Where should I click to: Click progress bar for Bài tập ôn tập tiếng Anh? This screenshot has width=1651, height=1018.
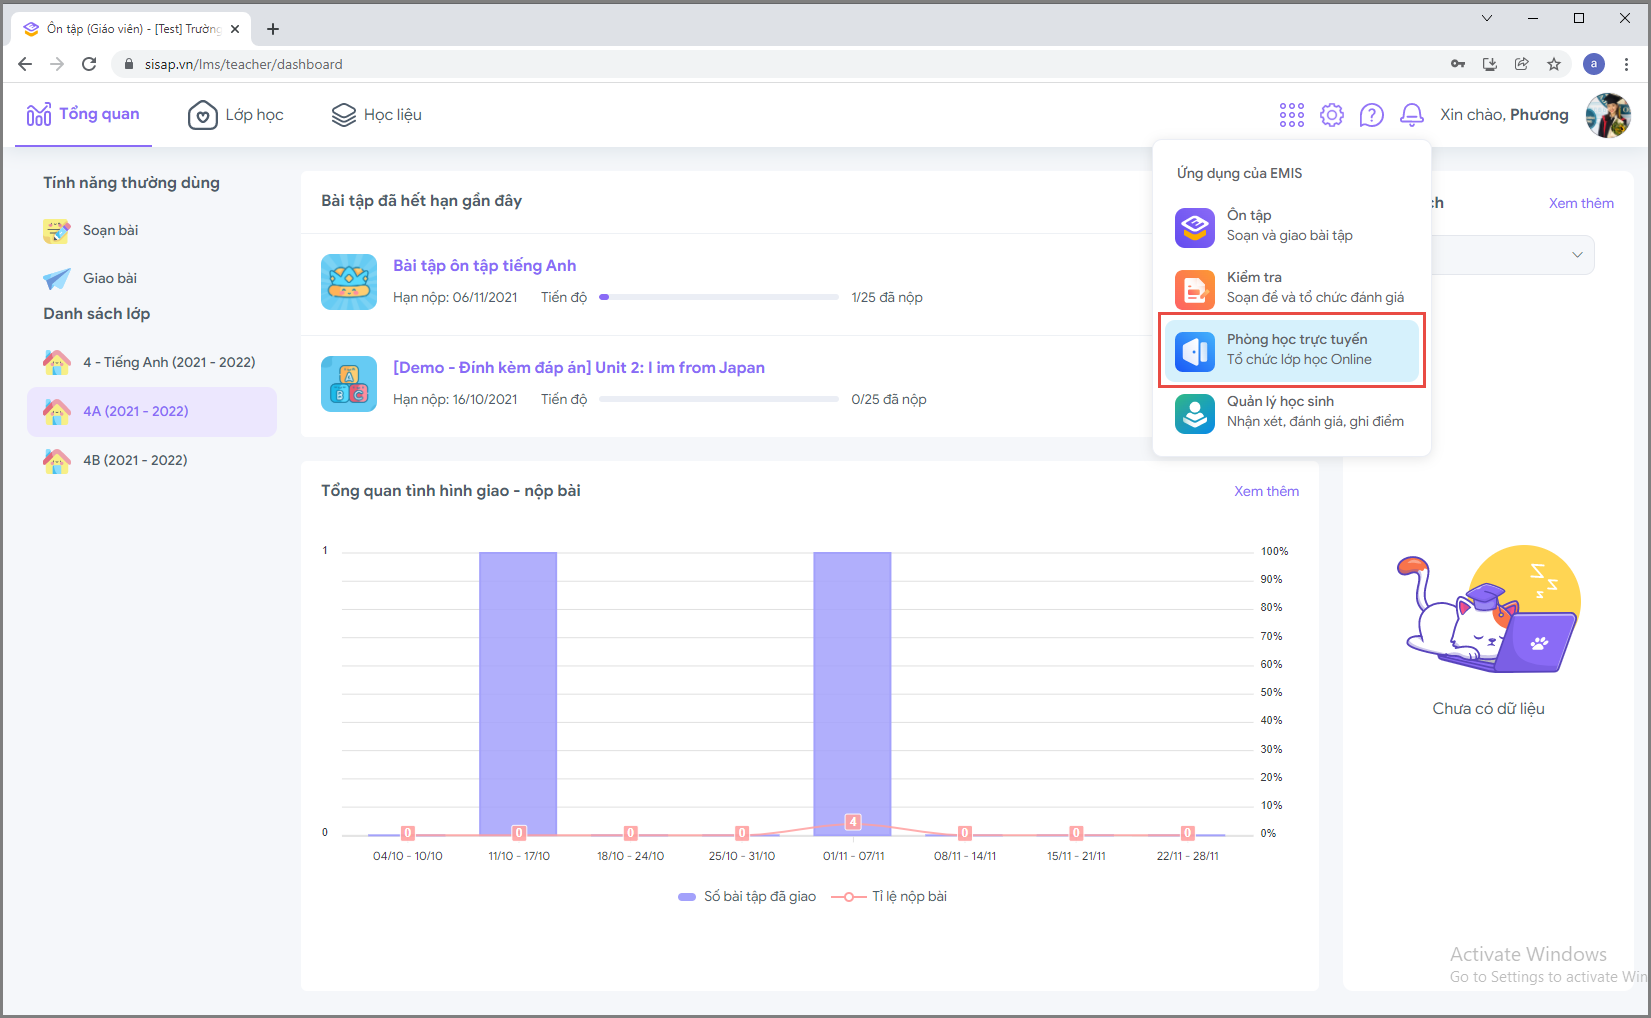pos(718,297)
